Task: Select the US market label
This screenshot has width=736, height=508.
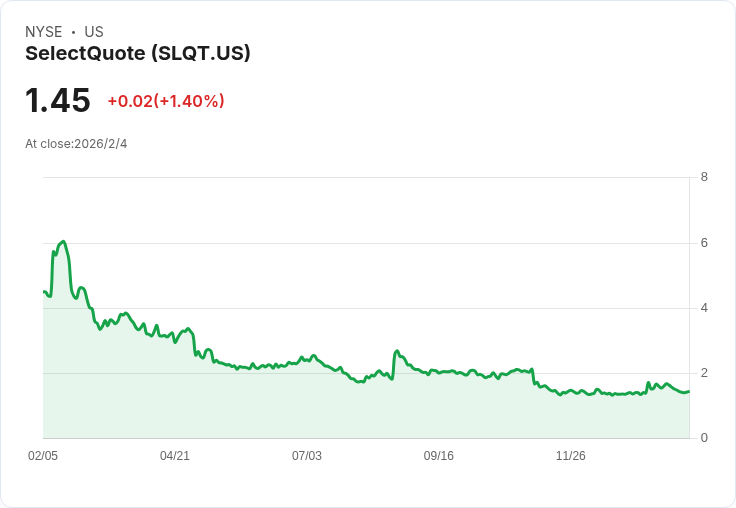Action: [x=94, y=32]
